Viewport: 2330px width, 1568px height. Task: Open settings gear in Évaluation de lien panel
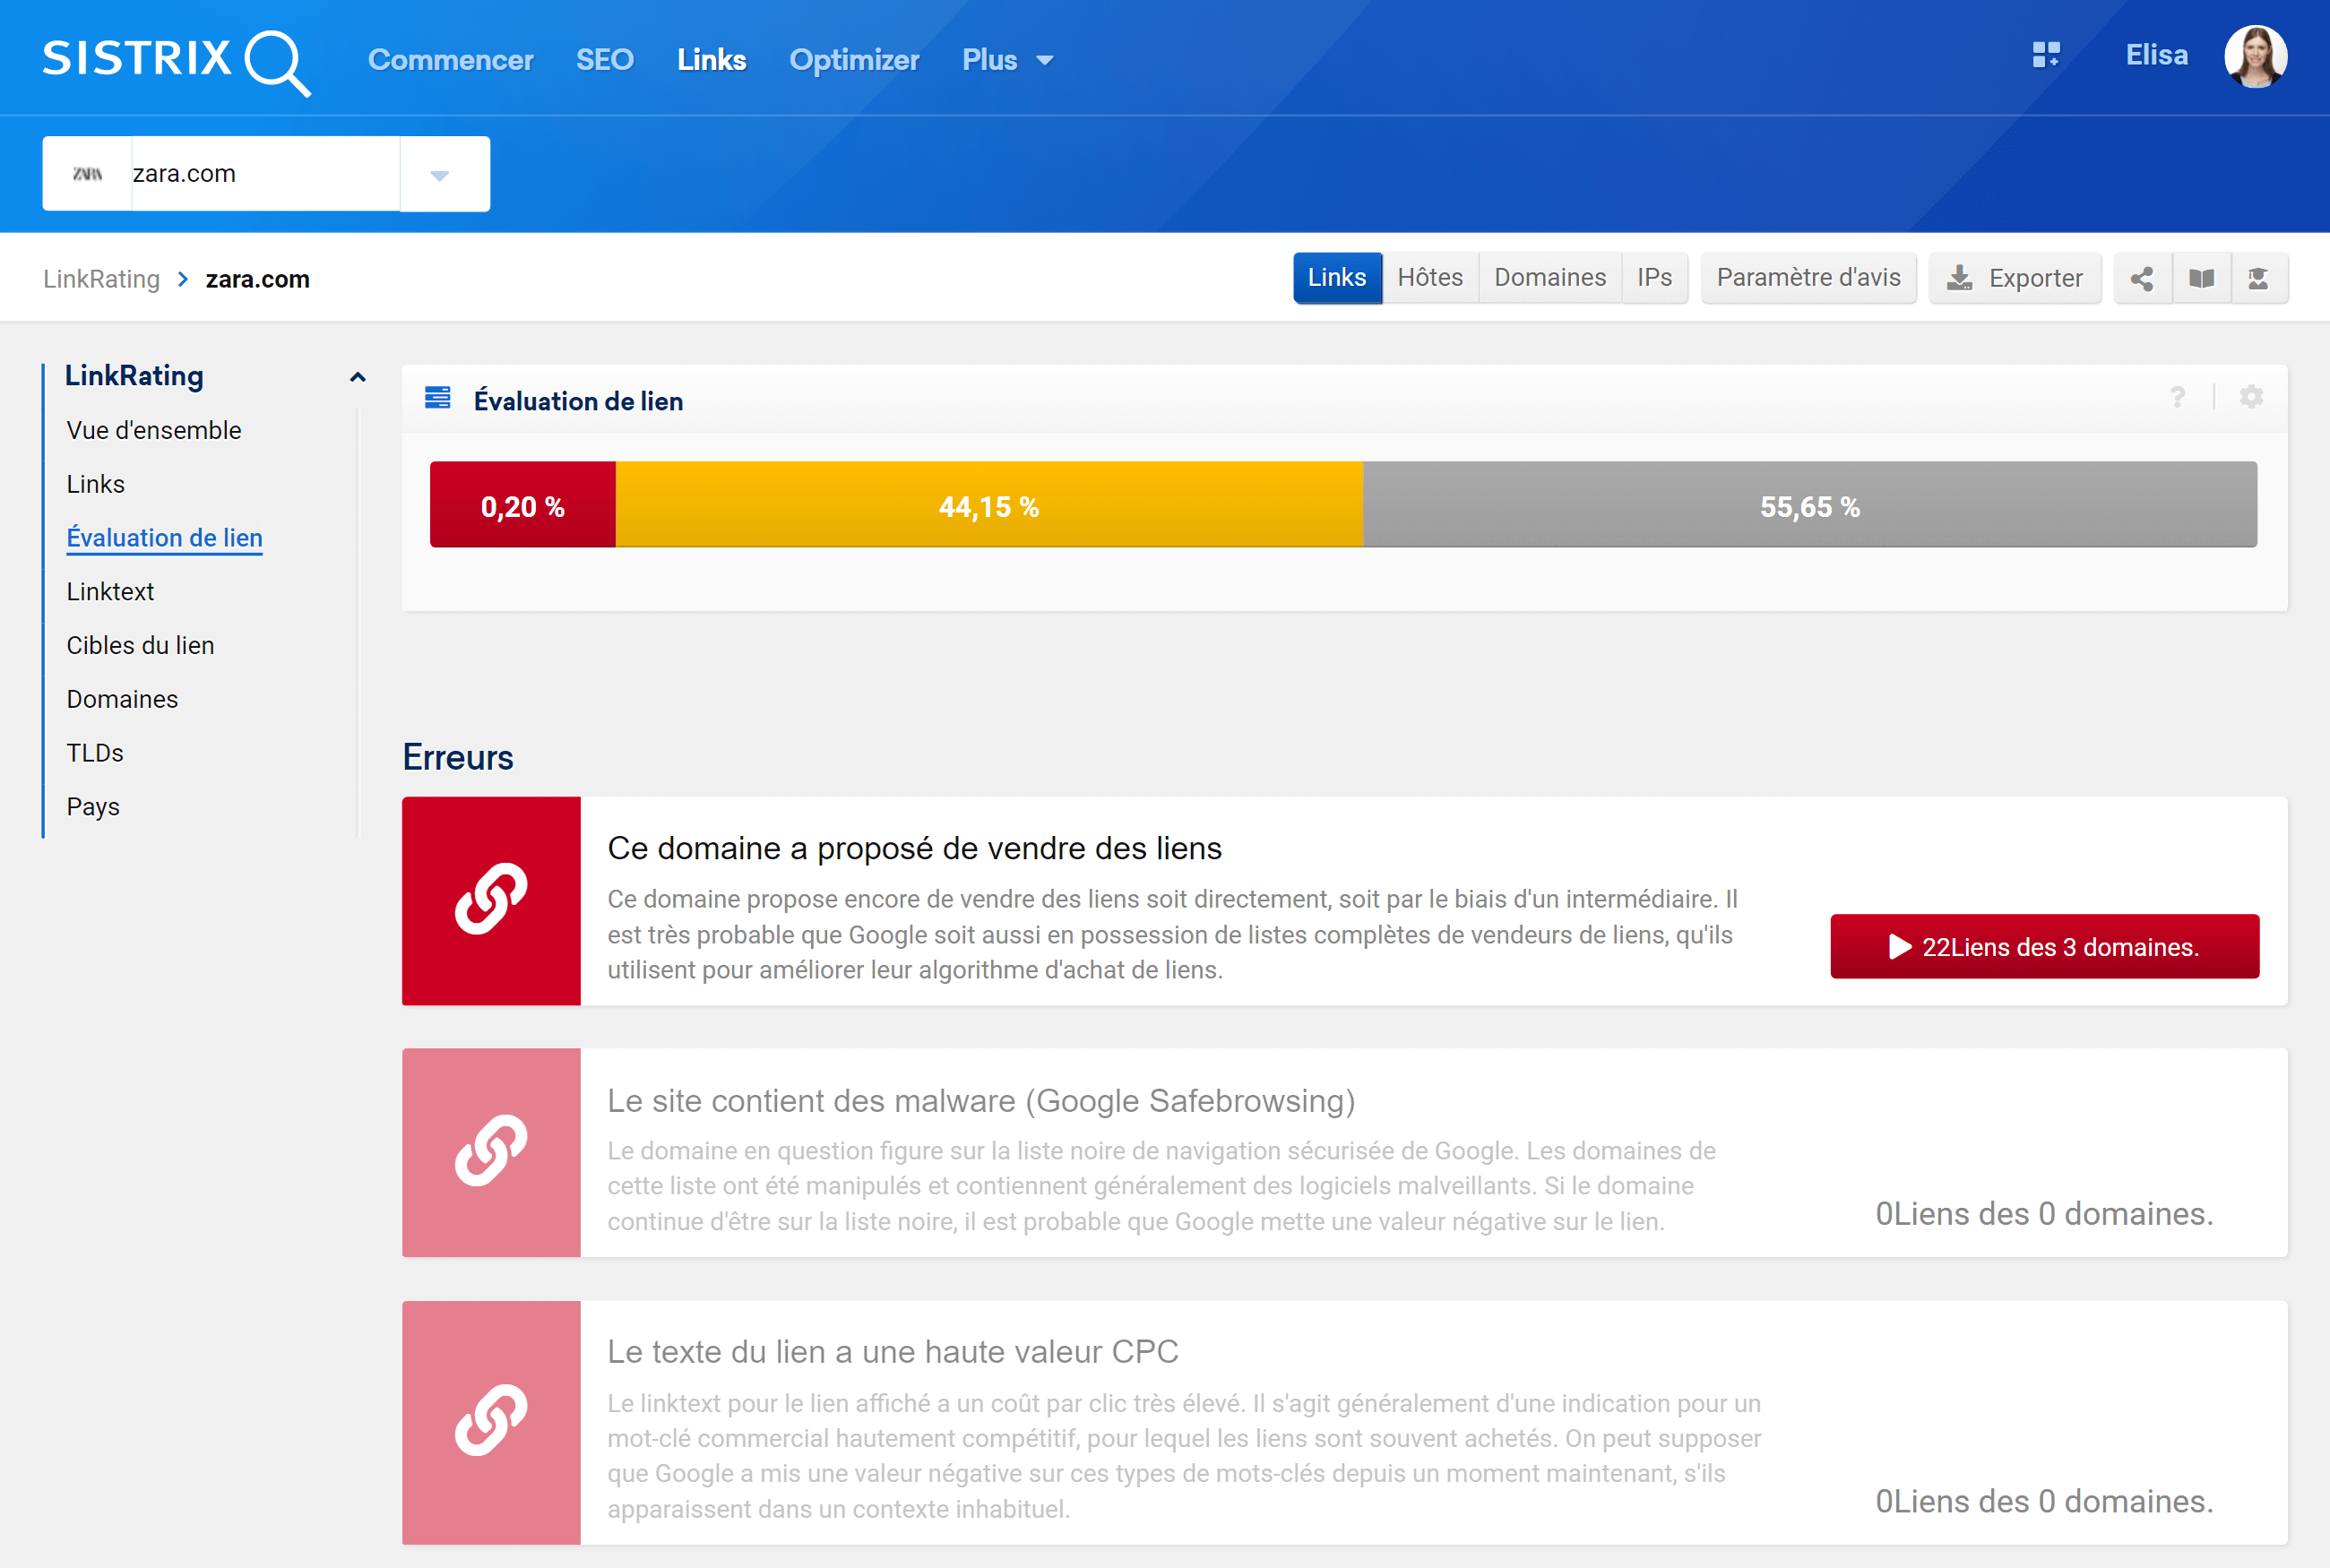pos(2251,397)
